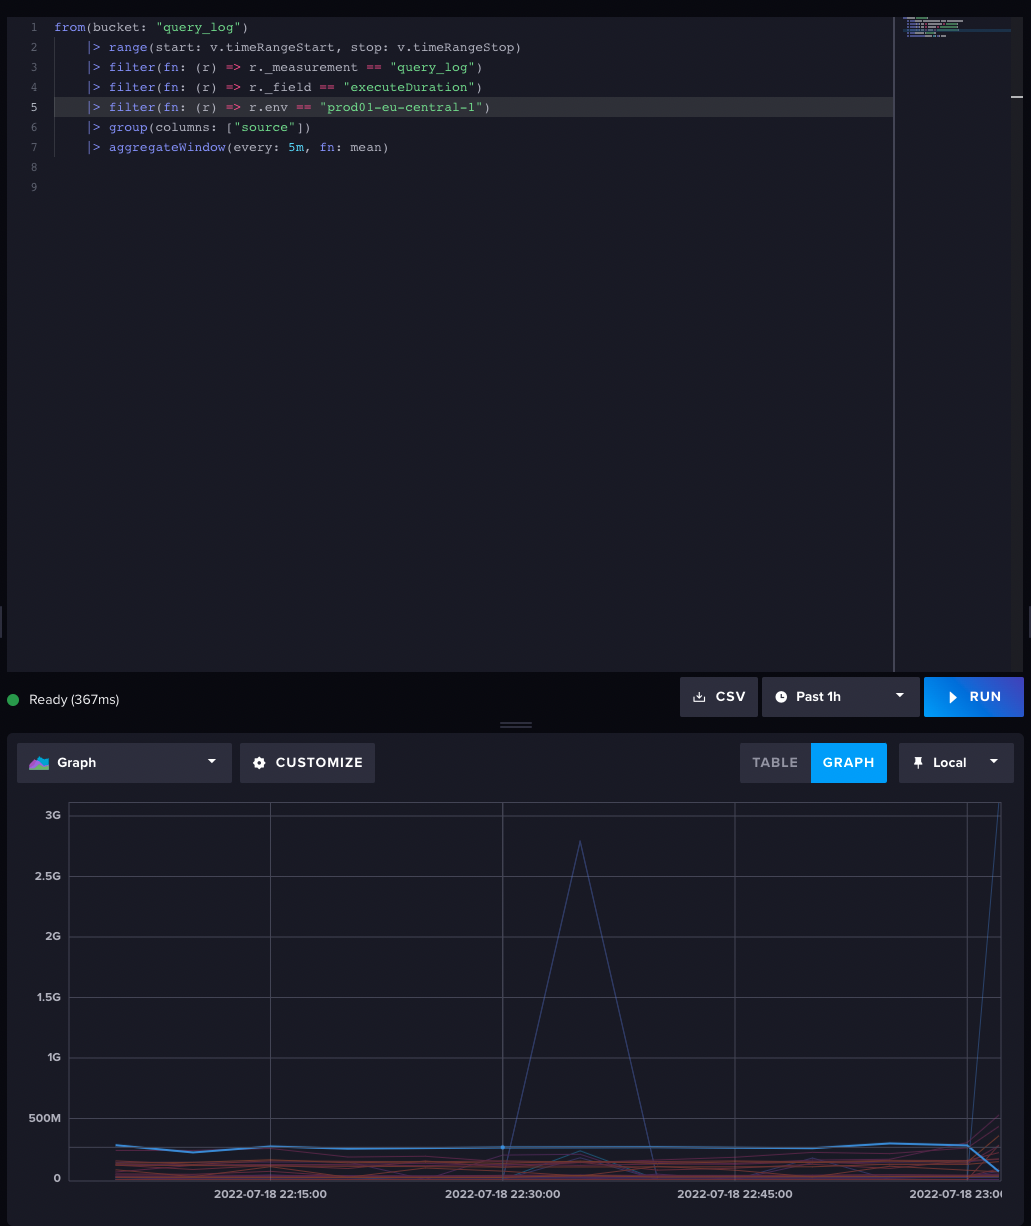Place cursor on the from(bucket) line
The height and width of the screenshot is (1226, 1031).
pyautogui.click(x=151, y=27)
